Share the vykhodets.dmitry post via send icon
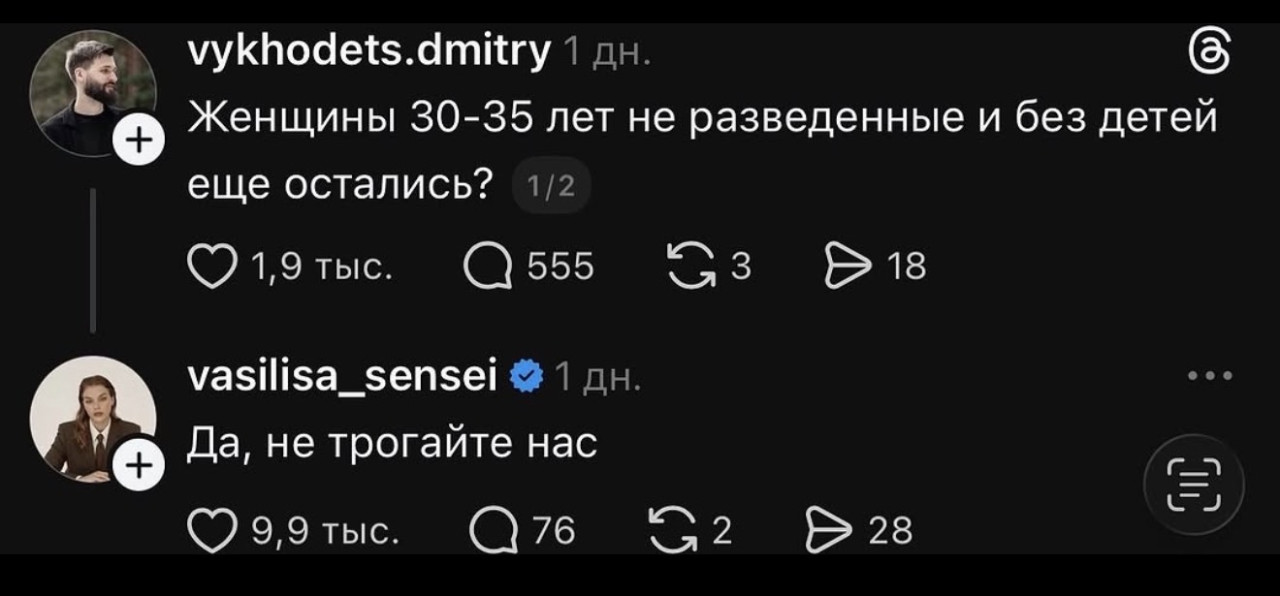The height and width of the screenshot is (596, 1280). tap(846, 267)
